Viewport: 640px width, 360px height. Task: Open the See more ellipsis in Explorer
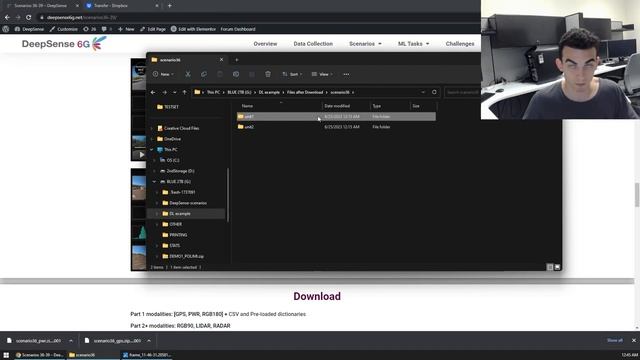346,74
